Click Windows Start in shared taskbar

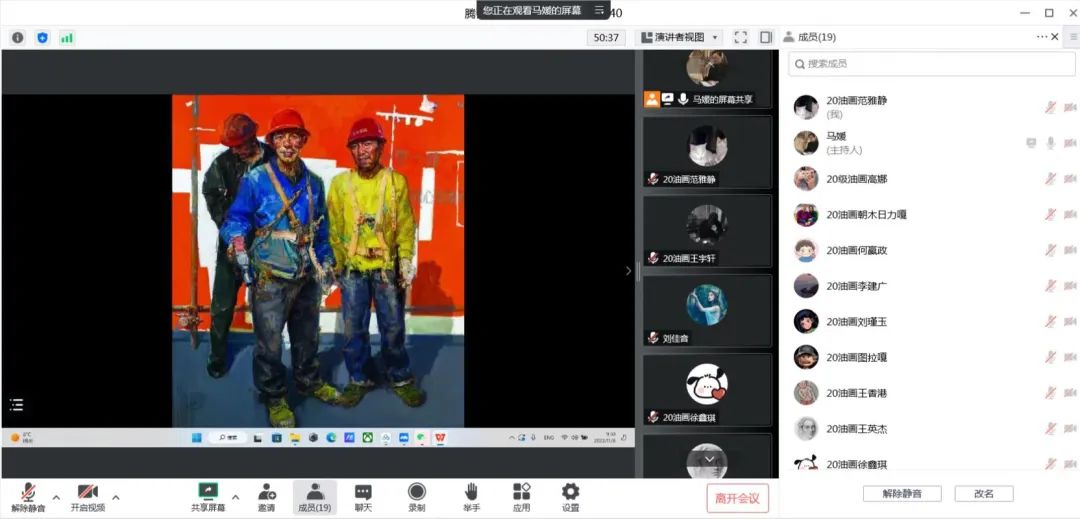196,437
